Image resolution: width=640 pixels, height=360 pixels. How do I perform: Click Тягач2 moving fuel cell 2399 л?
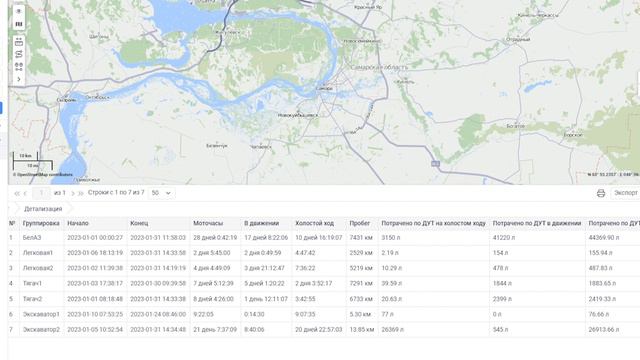[x=502, y=299]
